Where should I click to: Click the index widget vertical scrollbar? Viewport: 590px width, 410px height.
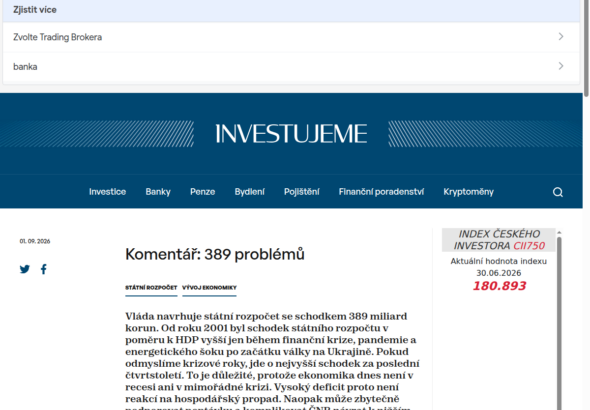pos(559,323)
